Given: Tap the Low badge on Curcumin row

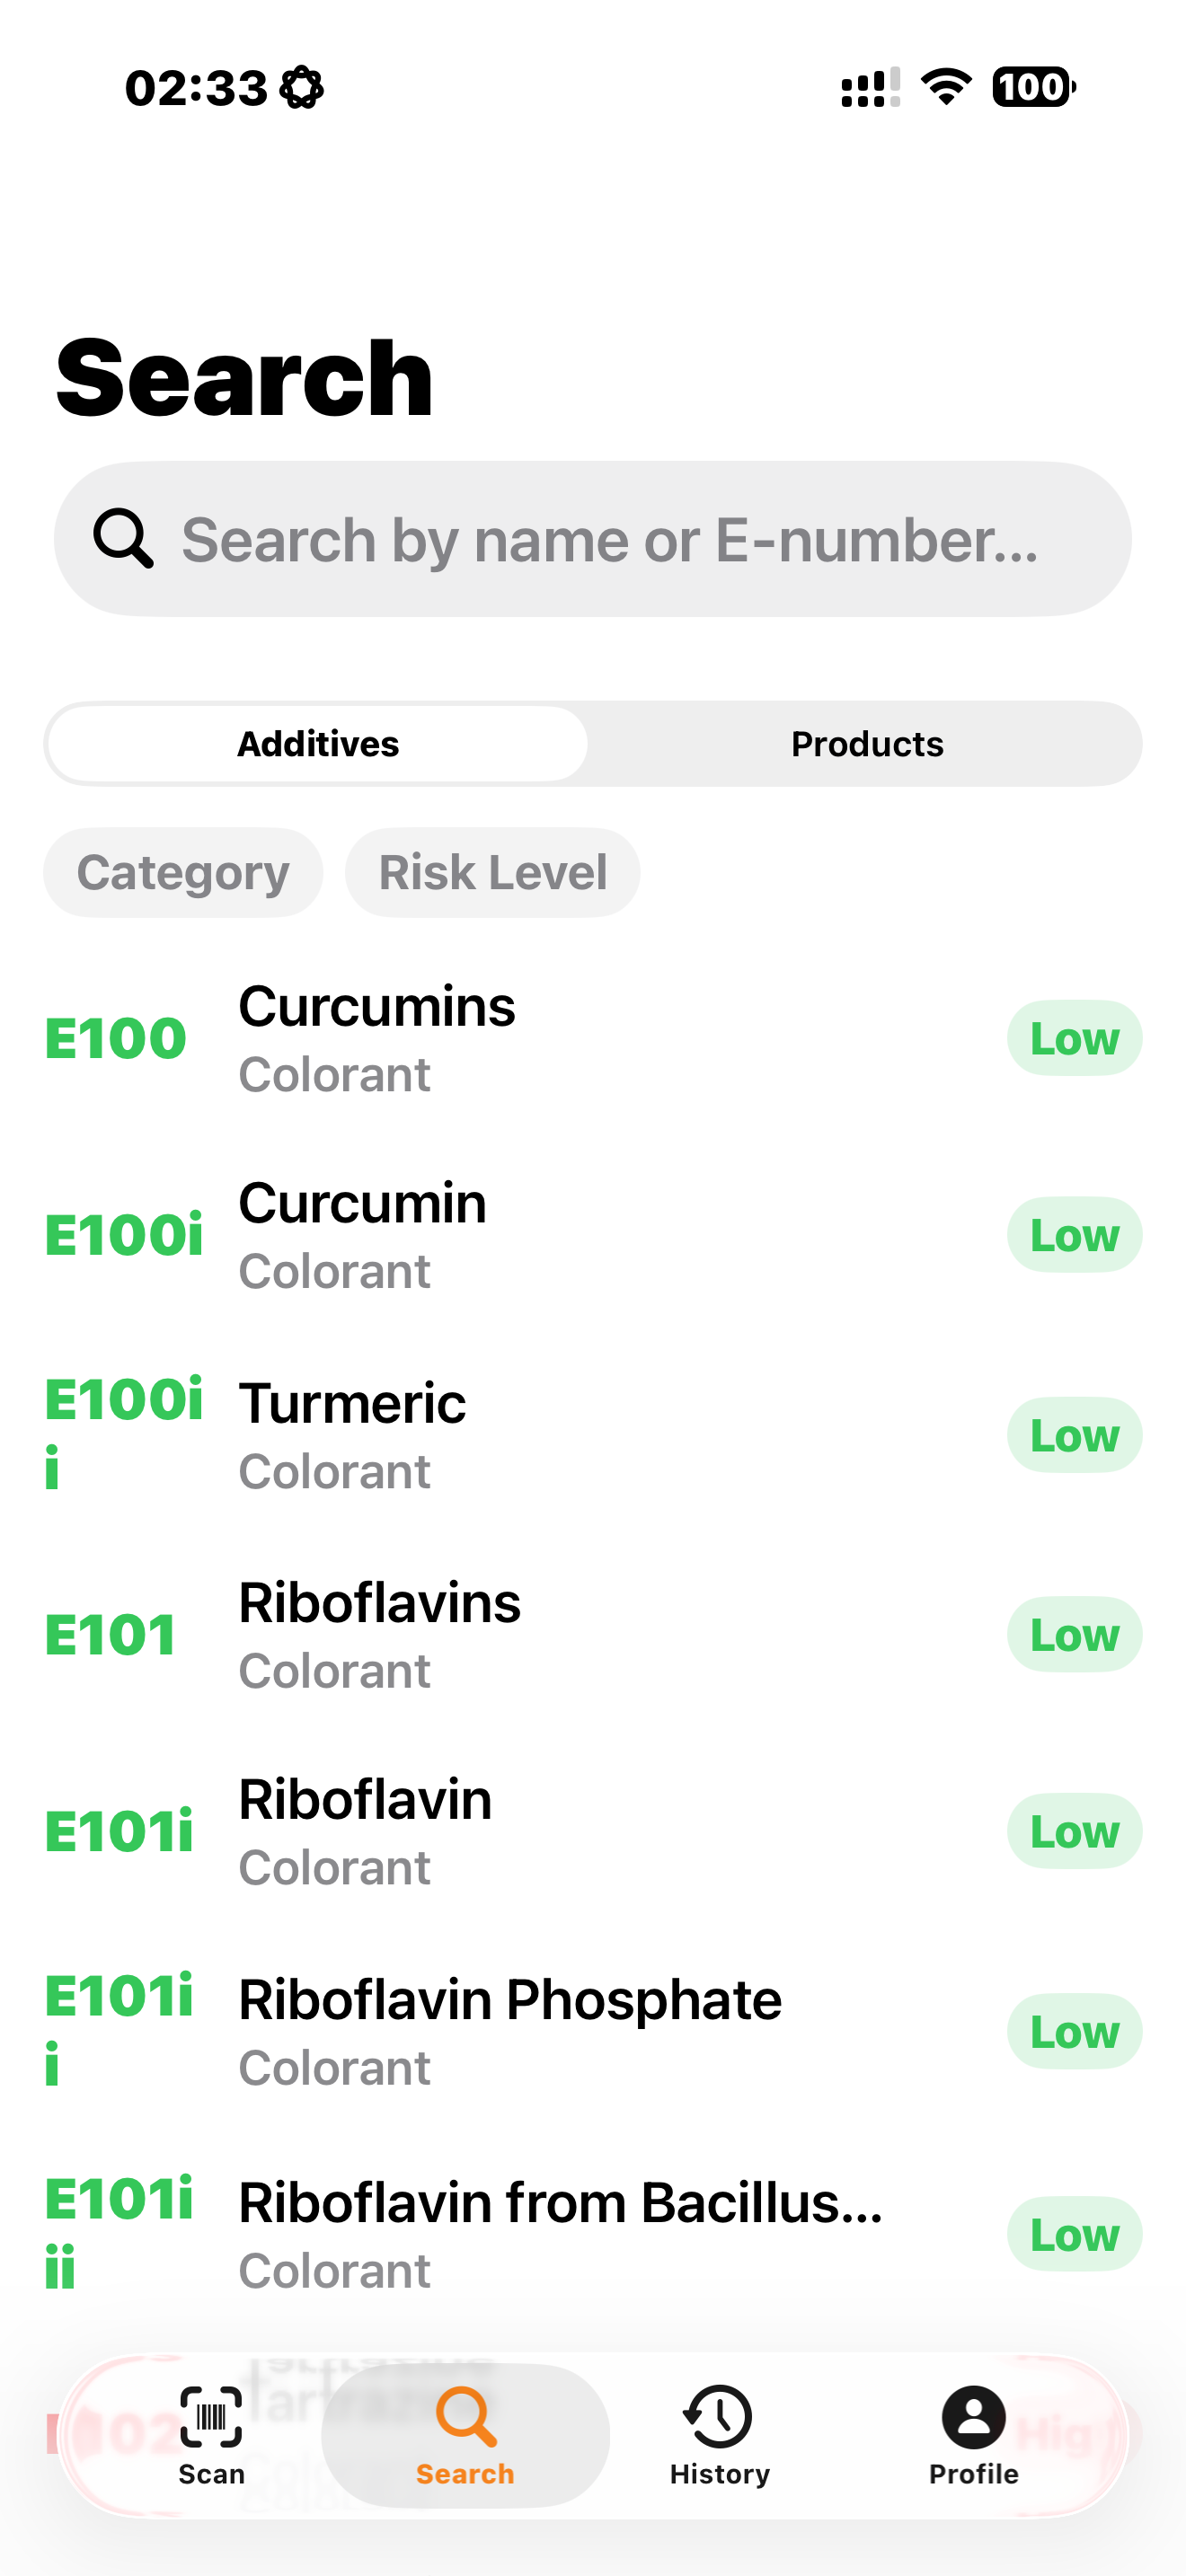Looking at the screenshot, I should click(x=1074, y=1235).
